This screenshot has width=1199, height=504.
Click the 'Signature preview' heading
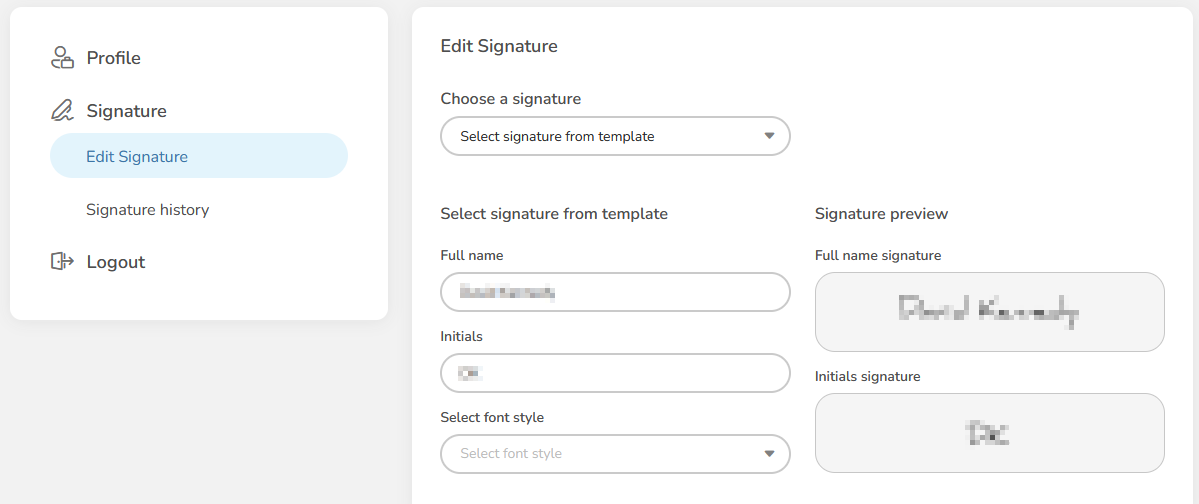coord(881,214)
